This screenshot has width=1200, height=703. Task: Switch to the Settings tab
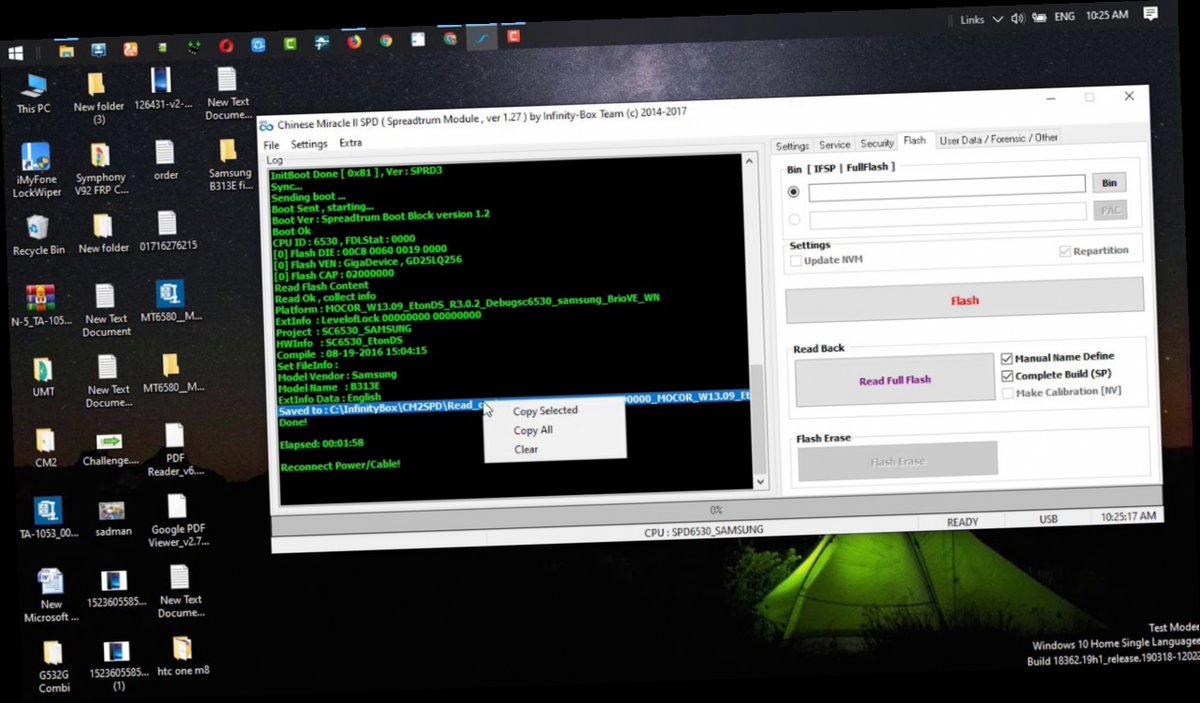coord(792,146)
